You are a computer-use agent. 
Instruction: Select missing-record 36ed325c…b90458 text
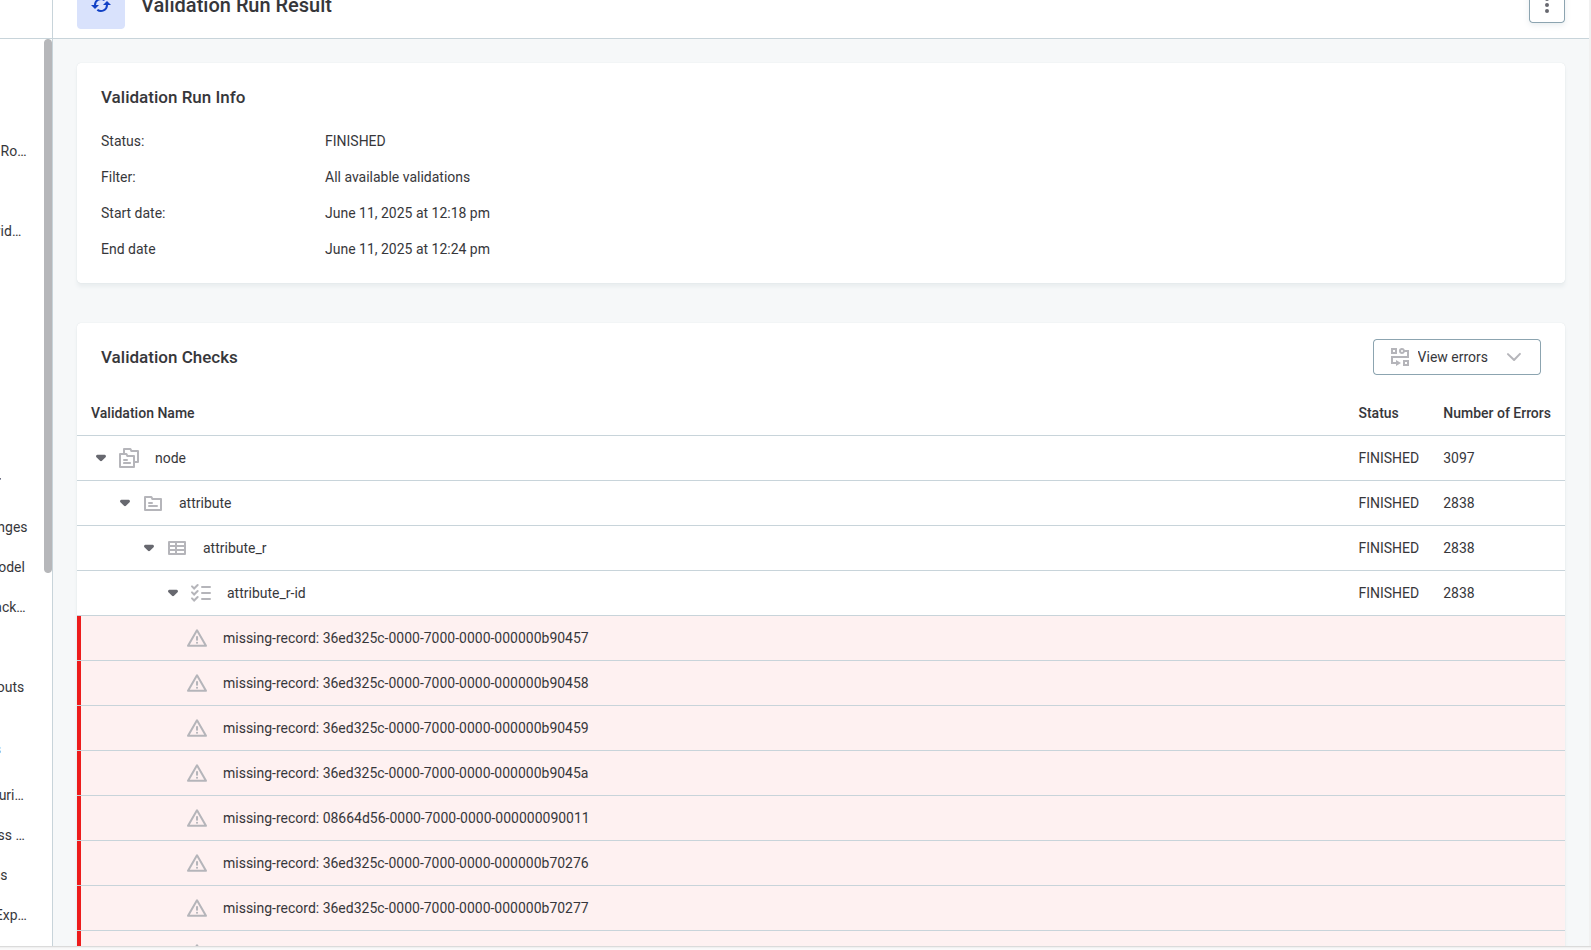tap(405, 683)
